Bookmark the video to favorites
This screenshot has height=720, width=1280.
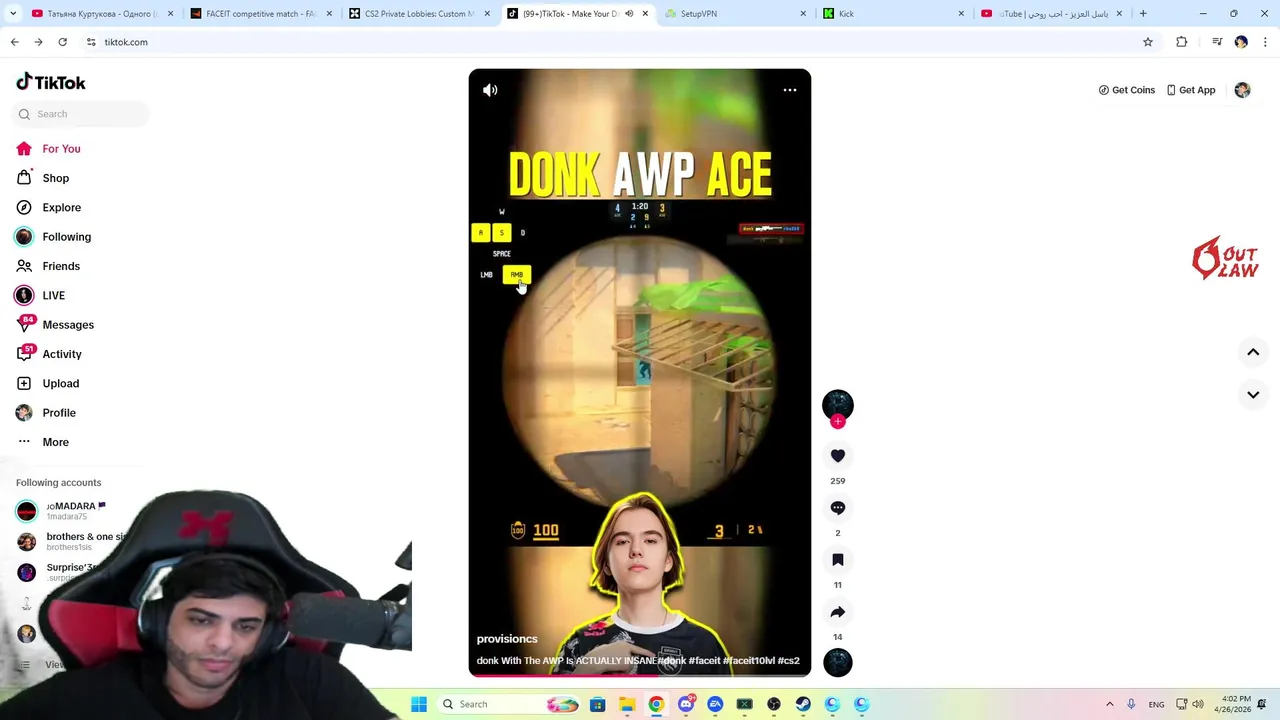[x=838, y=560]
